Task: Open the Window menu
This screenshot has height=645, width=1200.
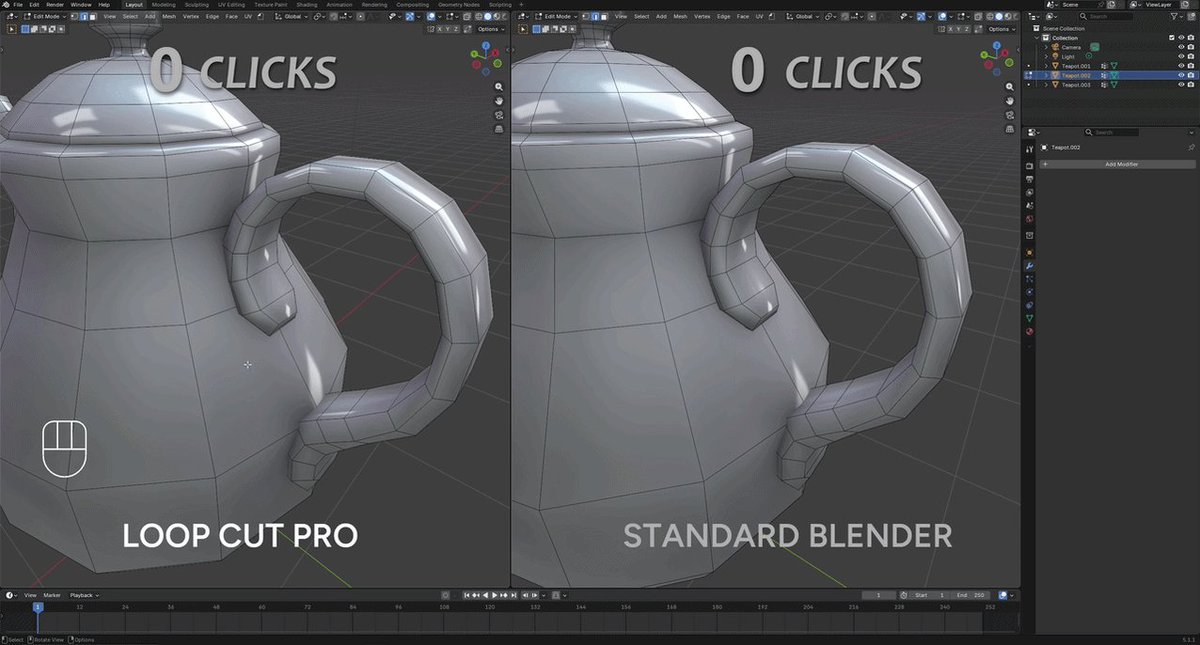Action: point(81,4)
